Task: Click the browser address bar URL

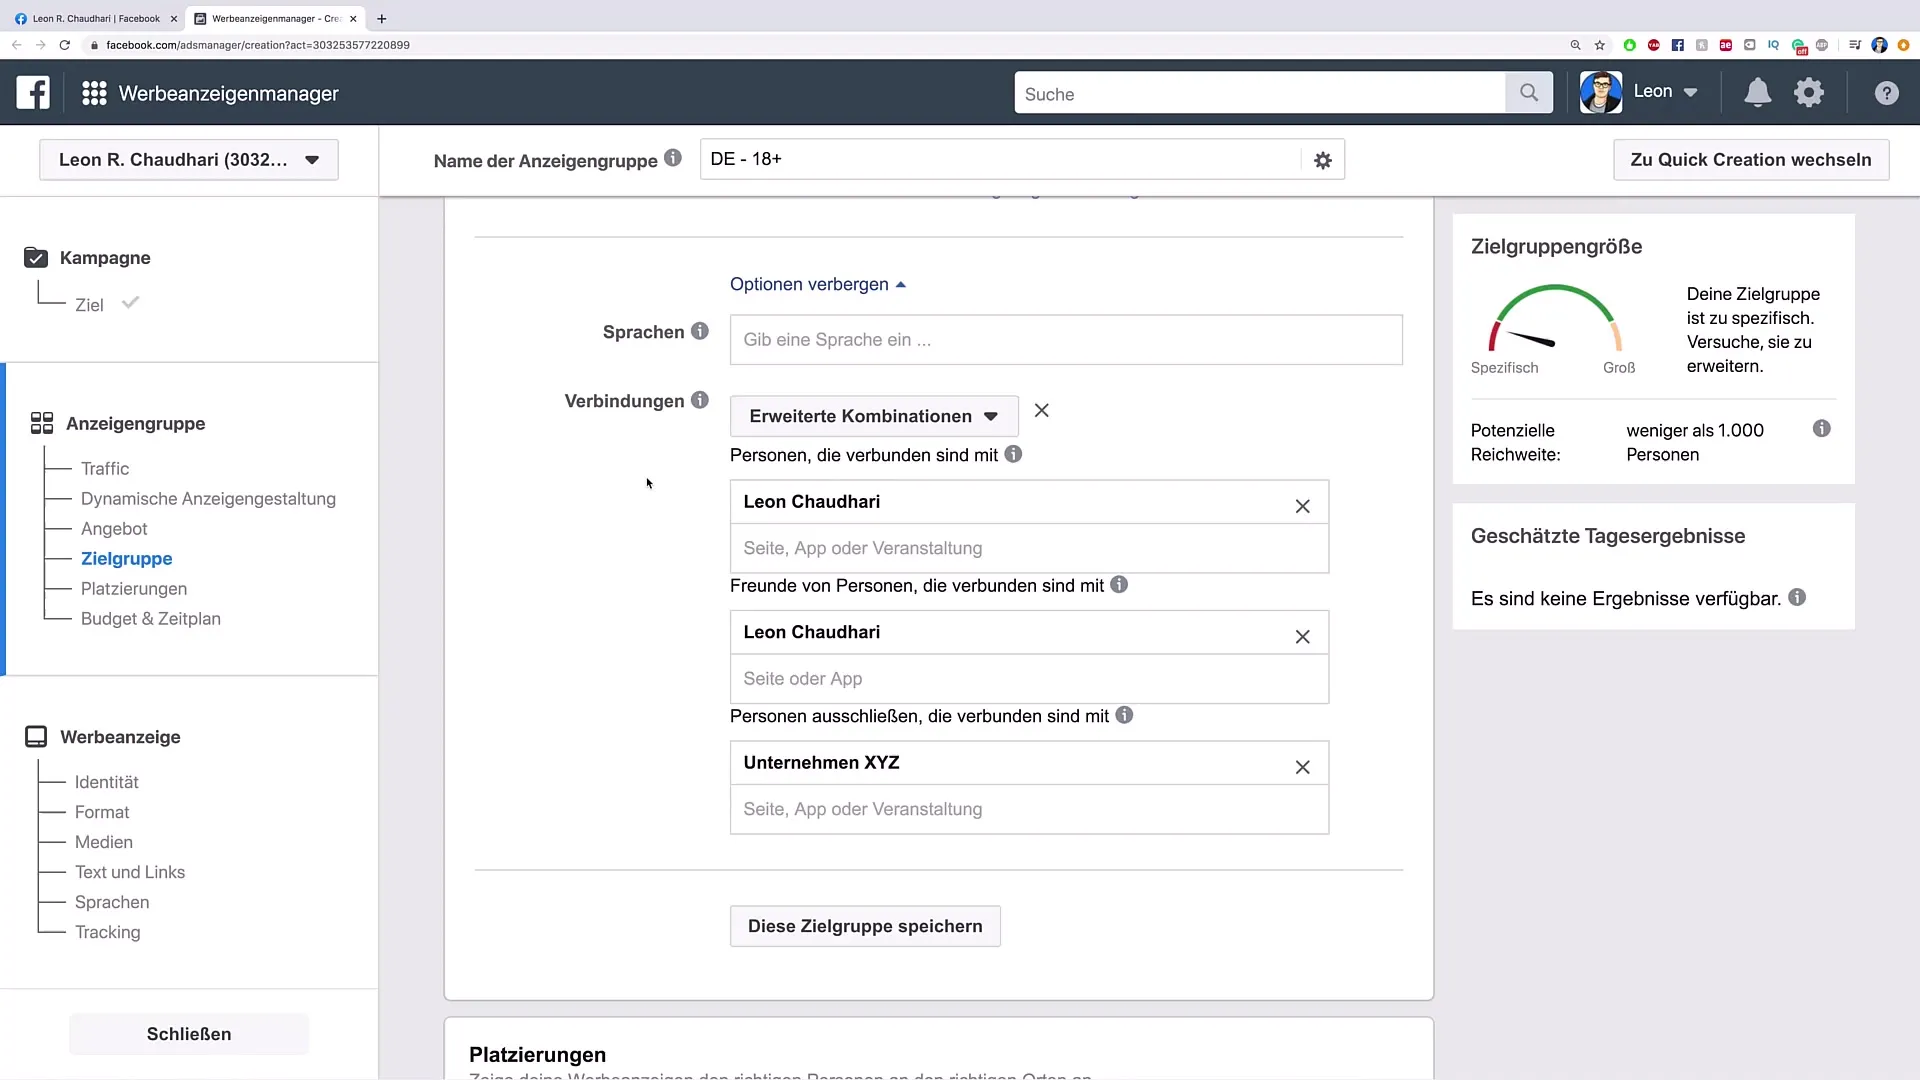Action: pos(258,45)
